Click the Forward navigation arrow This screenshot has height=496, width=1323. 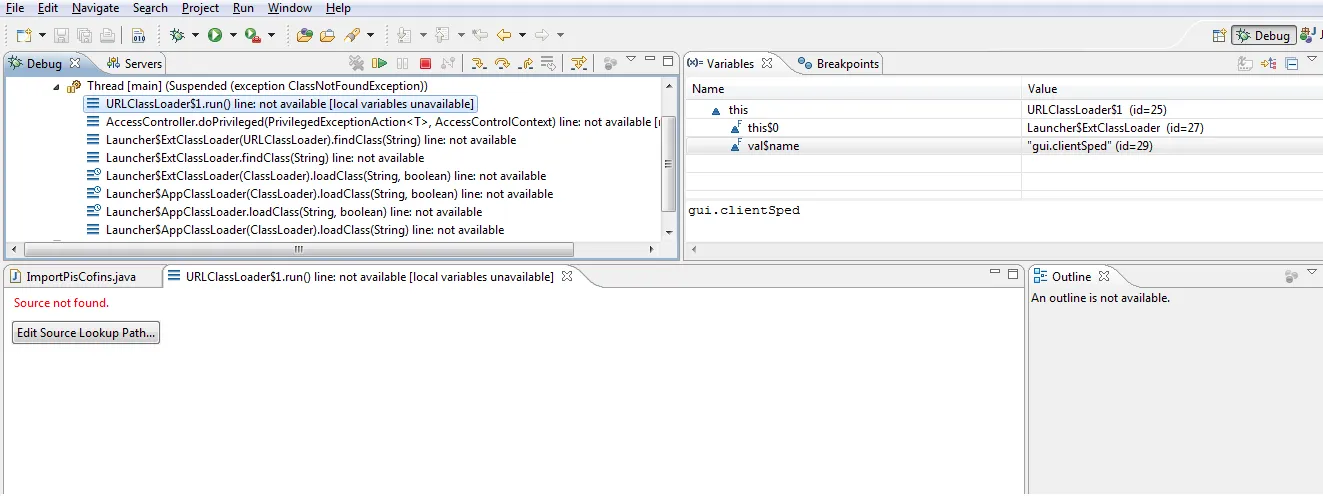tap(542, 35)
